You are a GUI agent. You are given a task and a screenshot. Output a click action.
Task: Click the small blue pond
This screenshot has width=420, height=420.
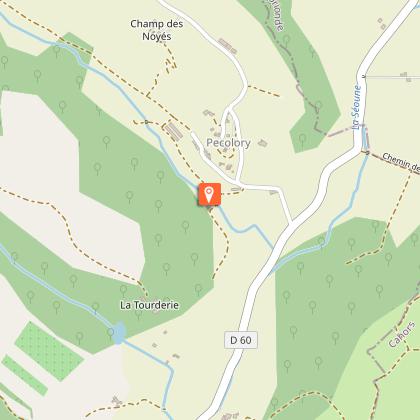point(119,333)
